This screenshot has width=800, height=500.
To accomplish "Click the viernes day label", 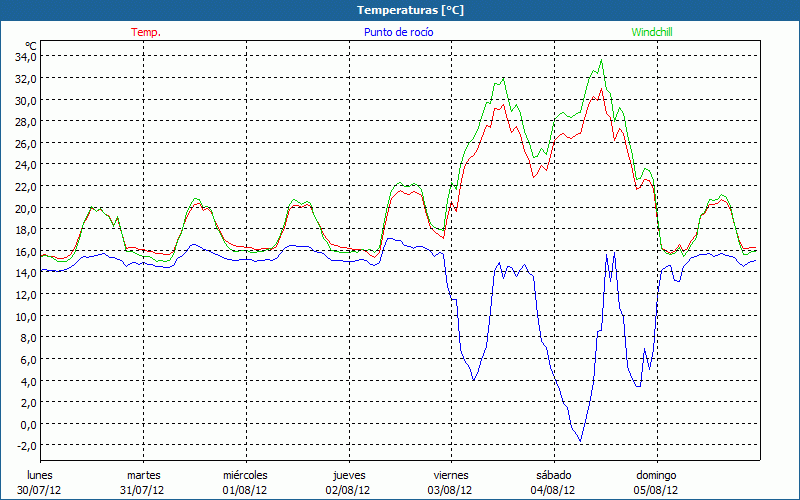I will pyautogui.click(x=451, y=475).
